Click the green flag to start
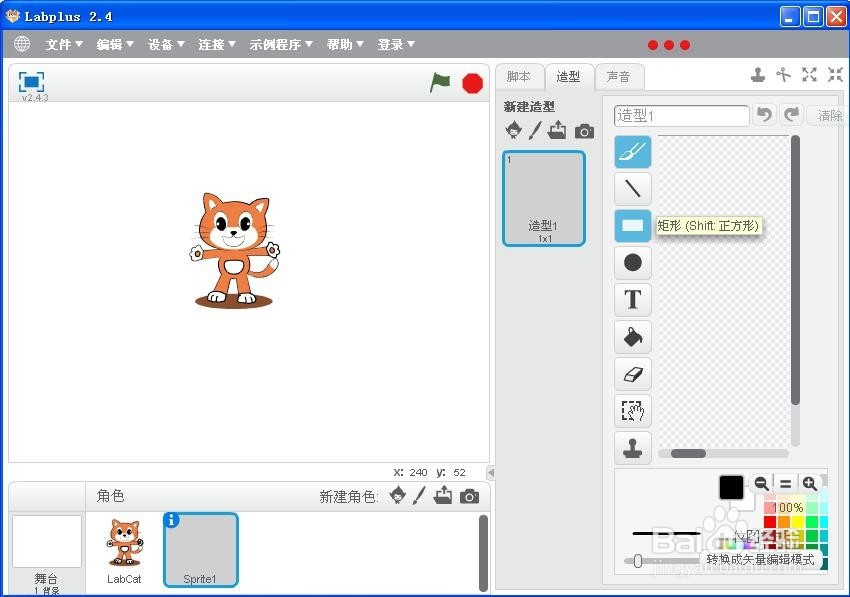The width and height of the screenshot is (850, 597). click(440, 83)
